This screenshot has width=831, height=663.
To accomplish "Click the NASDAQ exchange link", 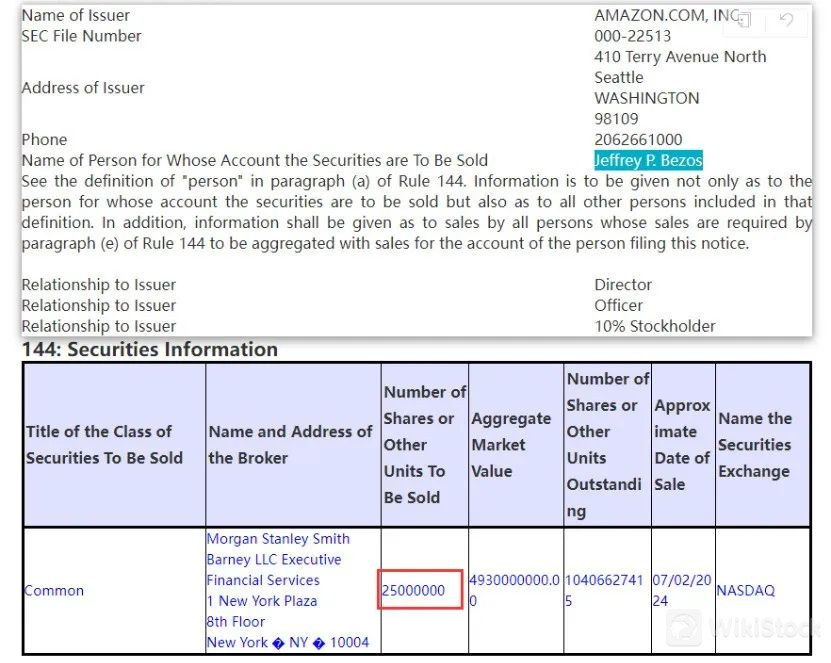I will click(x=745, y=591).
